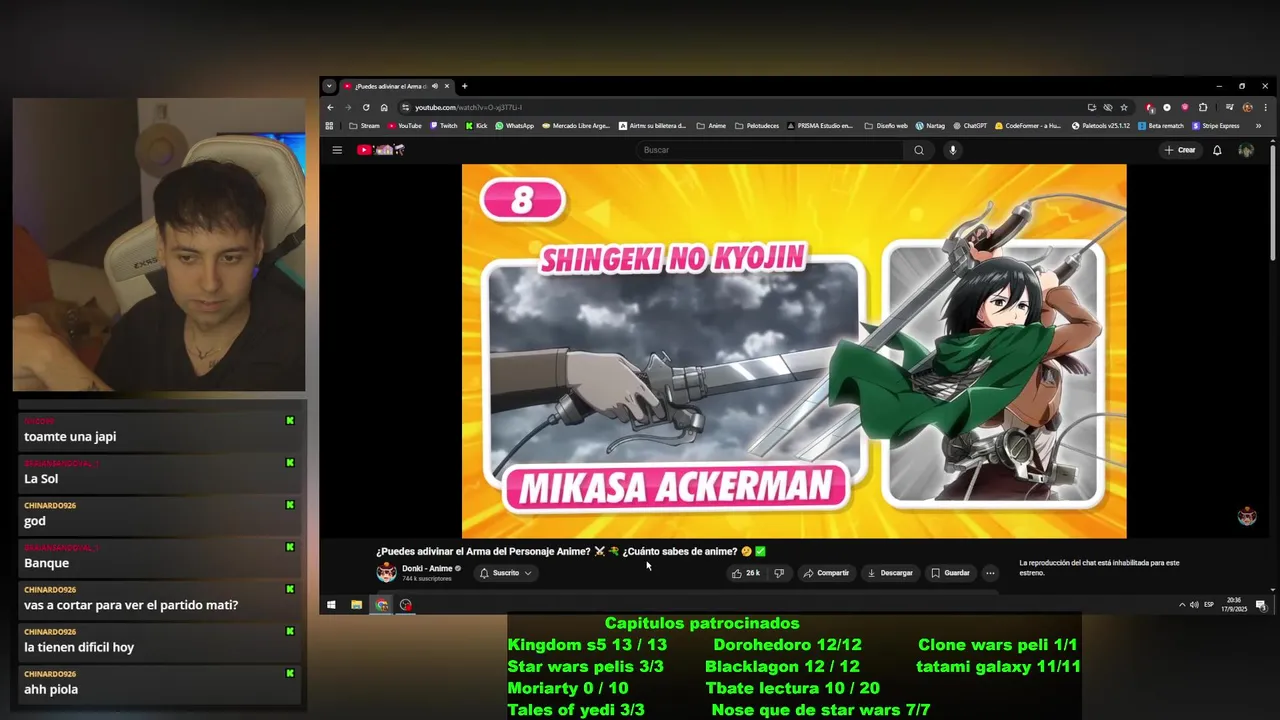Open the Nartag bookmark
The height and width of the screenshot is (720, 1280).
(x=930, y=126)
